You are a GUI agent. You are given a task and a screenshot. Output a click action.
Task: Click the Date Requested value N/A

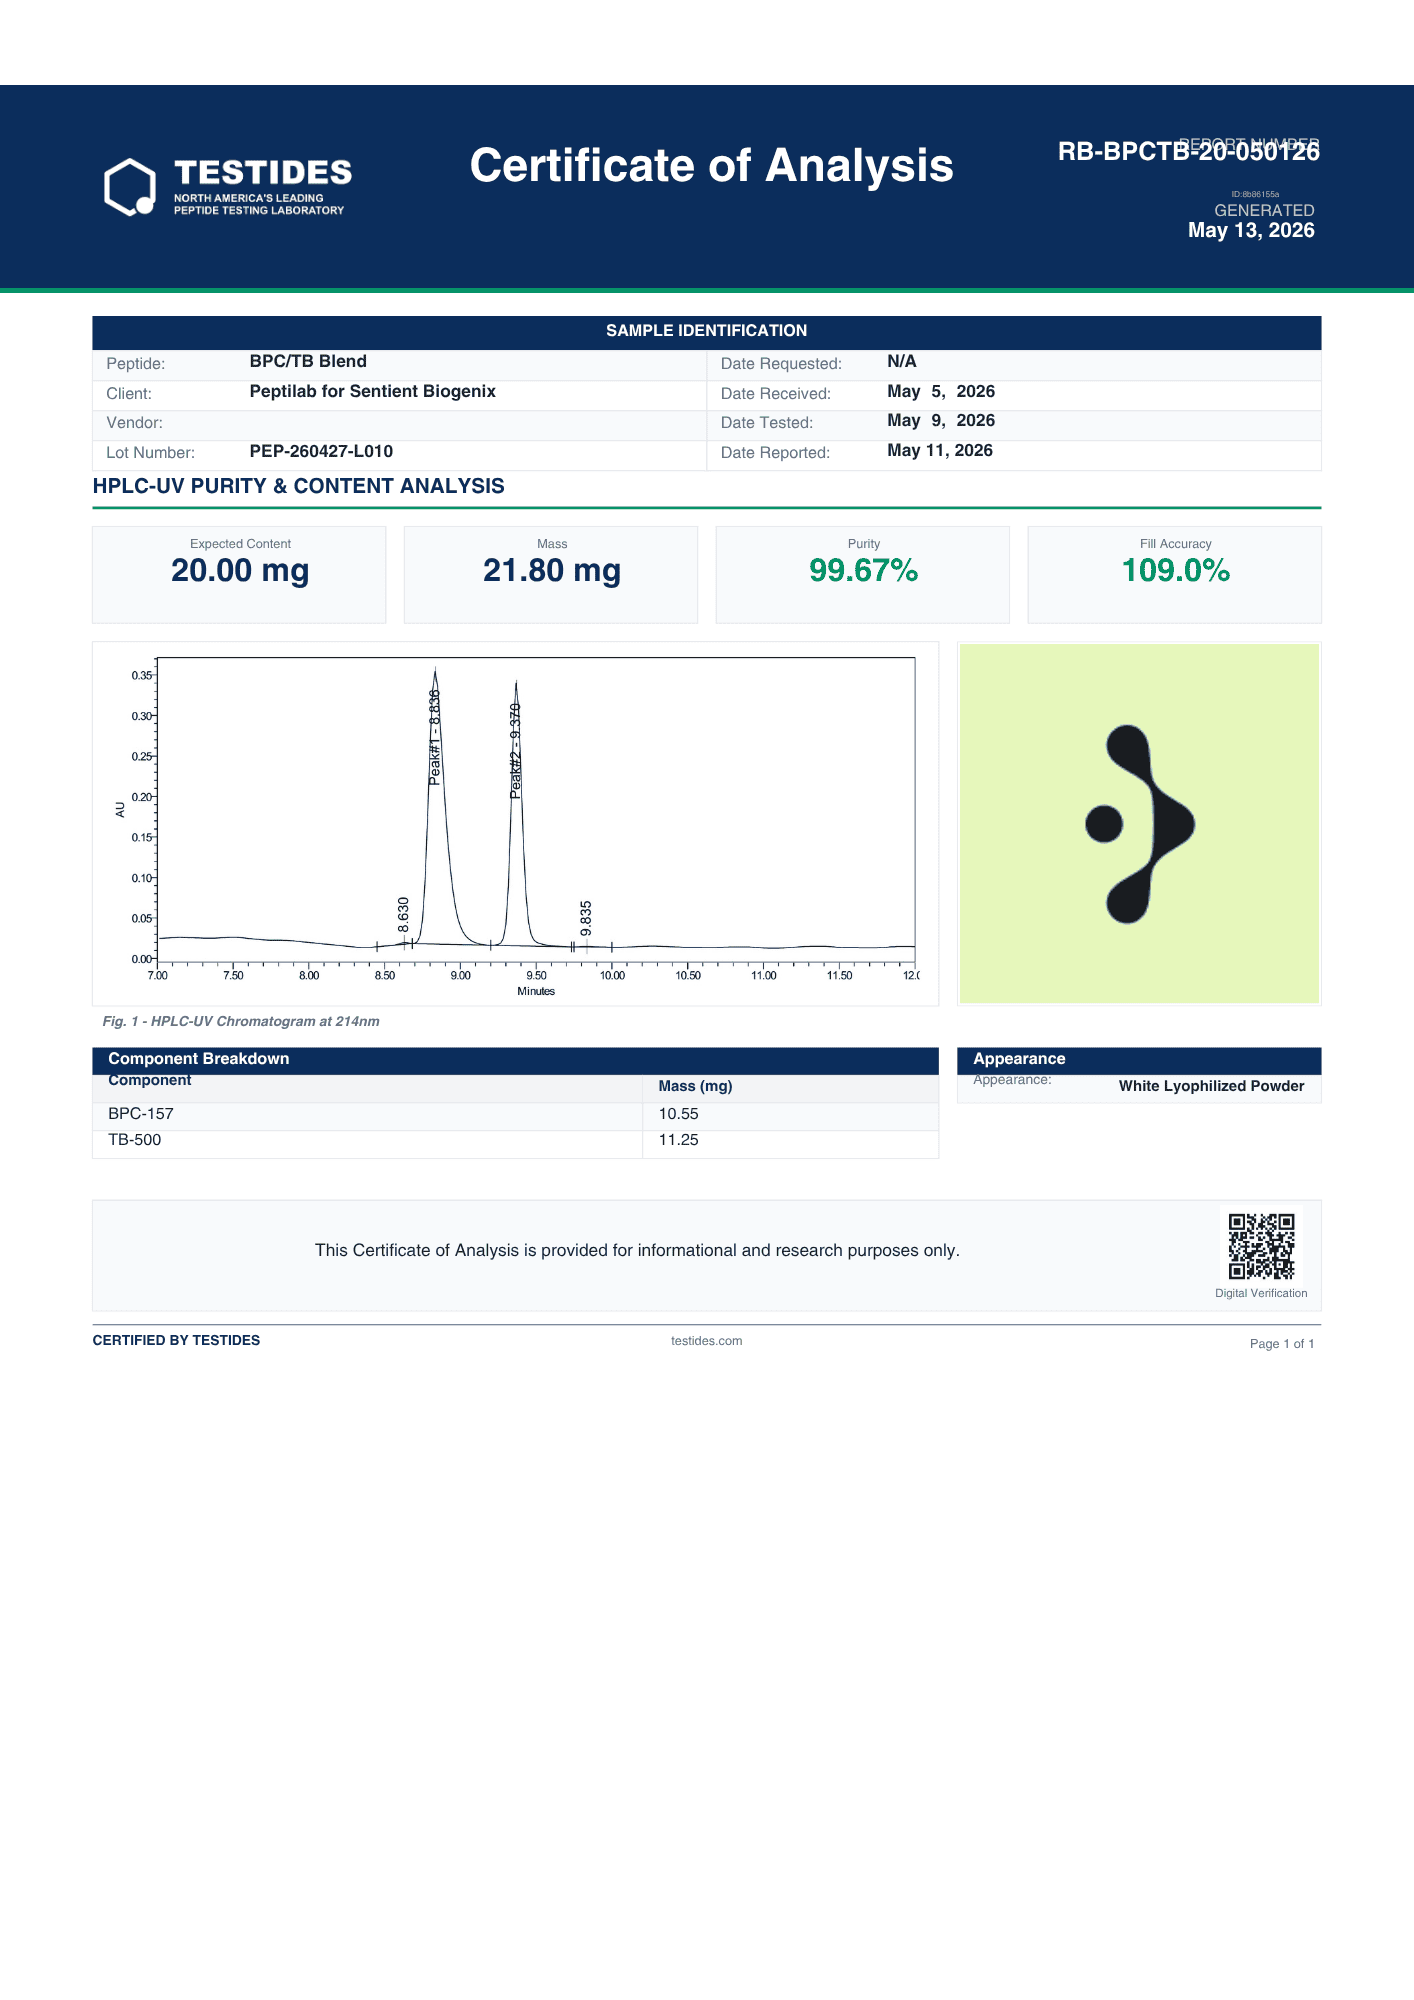coord(902,362)
